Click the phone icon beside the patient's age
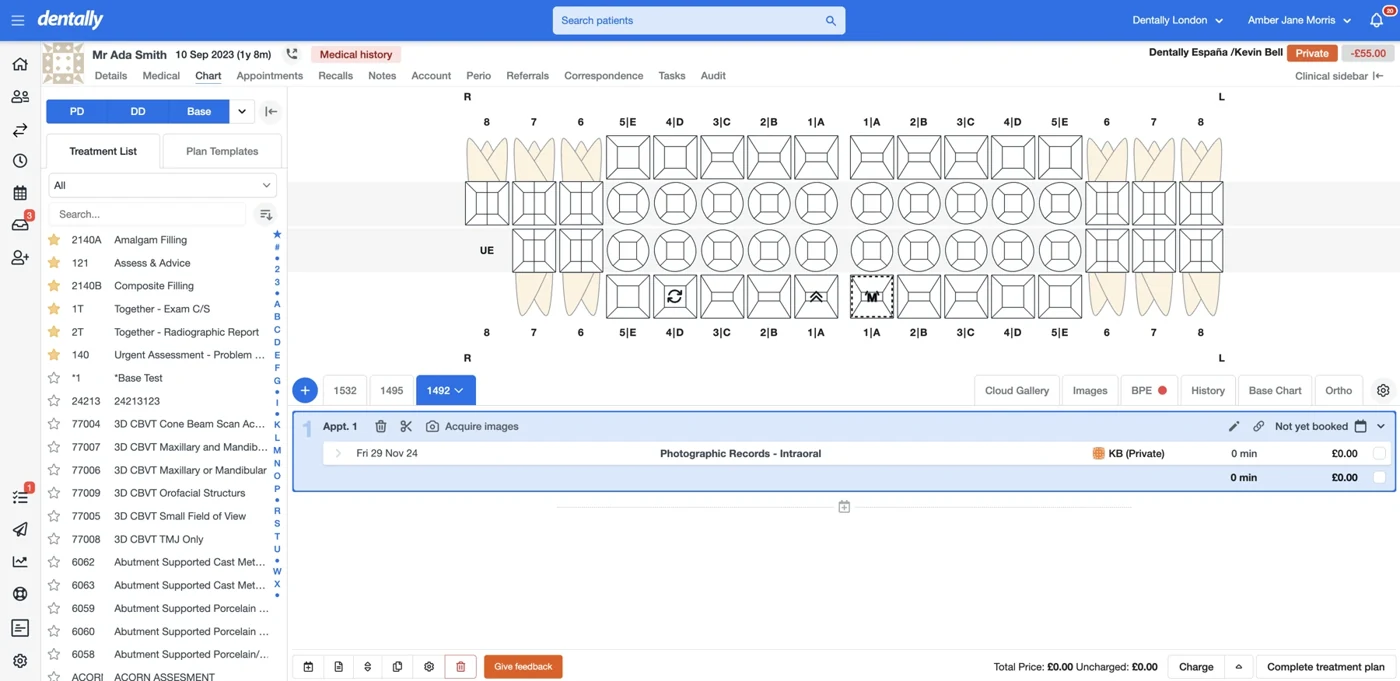Image resolution: width=1400 pixels, height=681 pixels. click(x=292, y=54)
